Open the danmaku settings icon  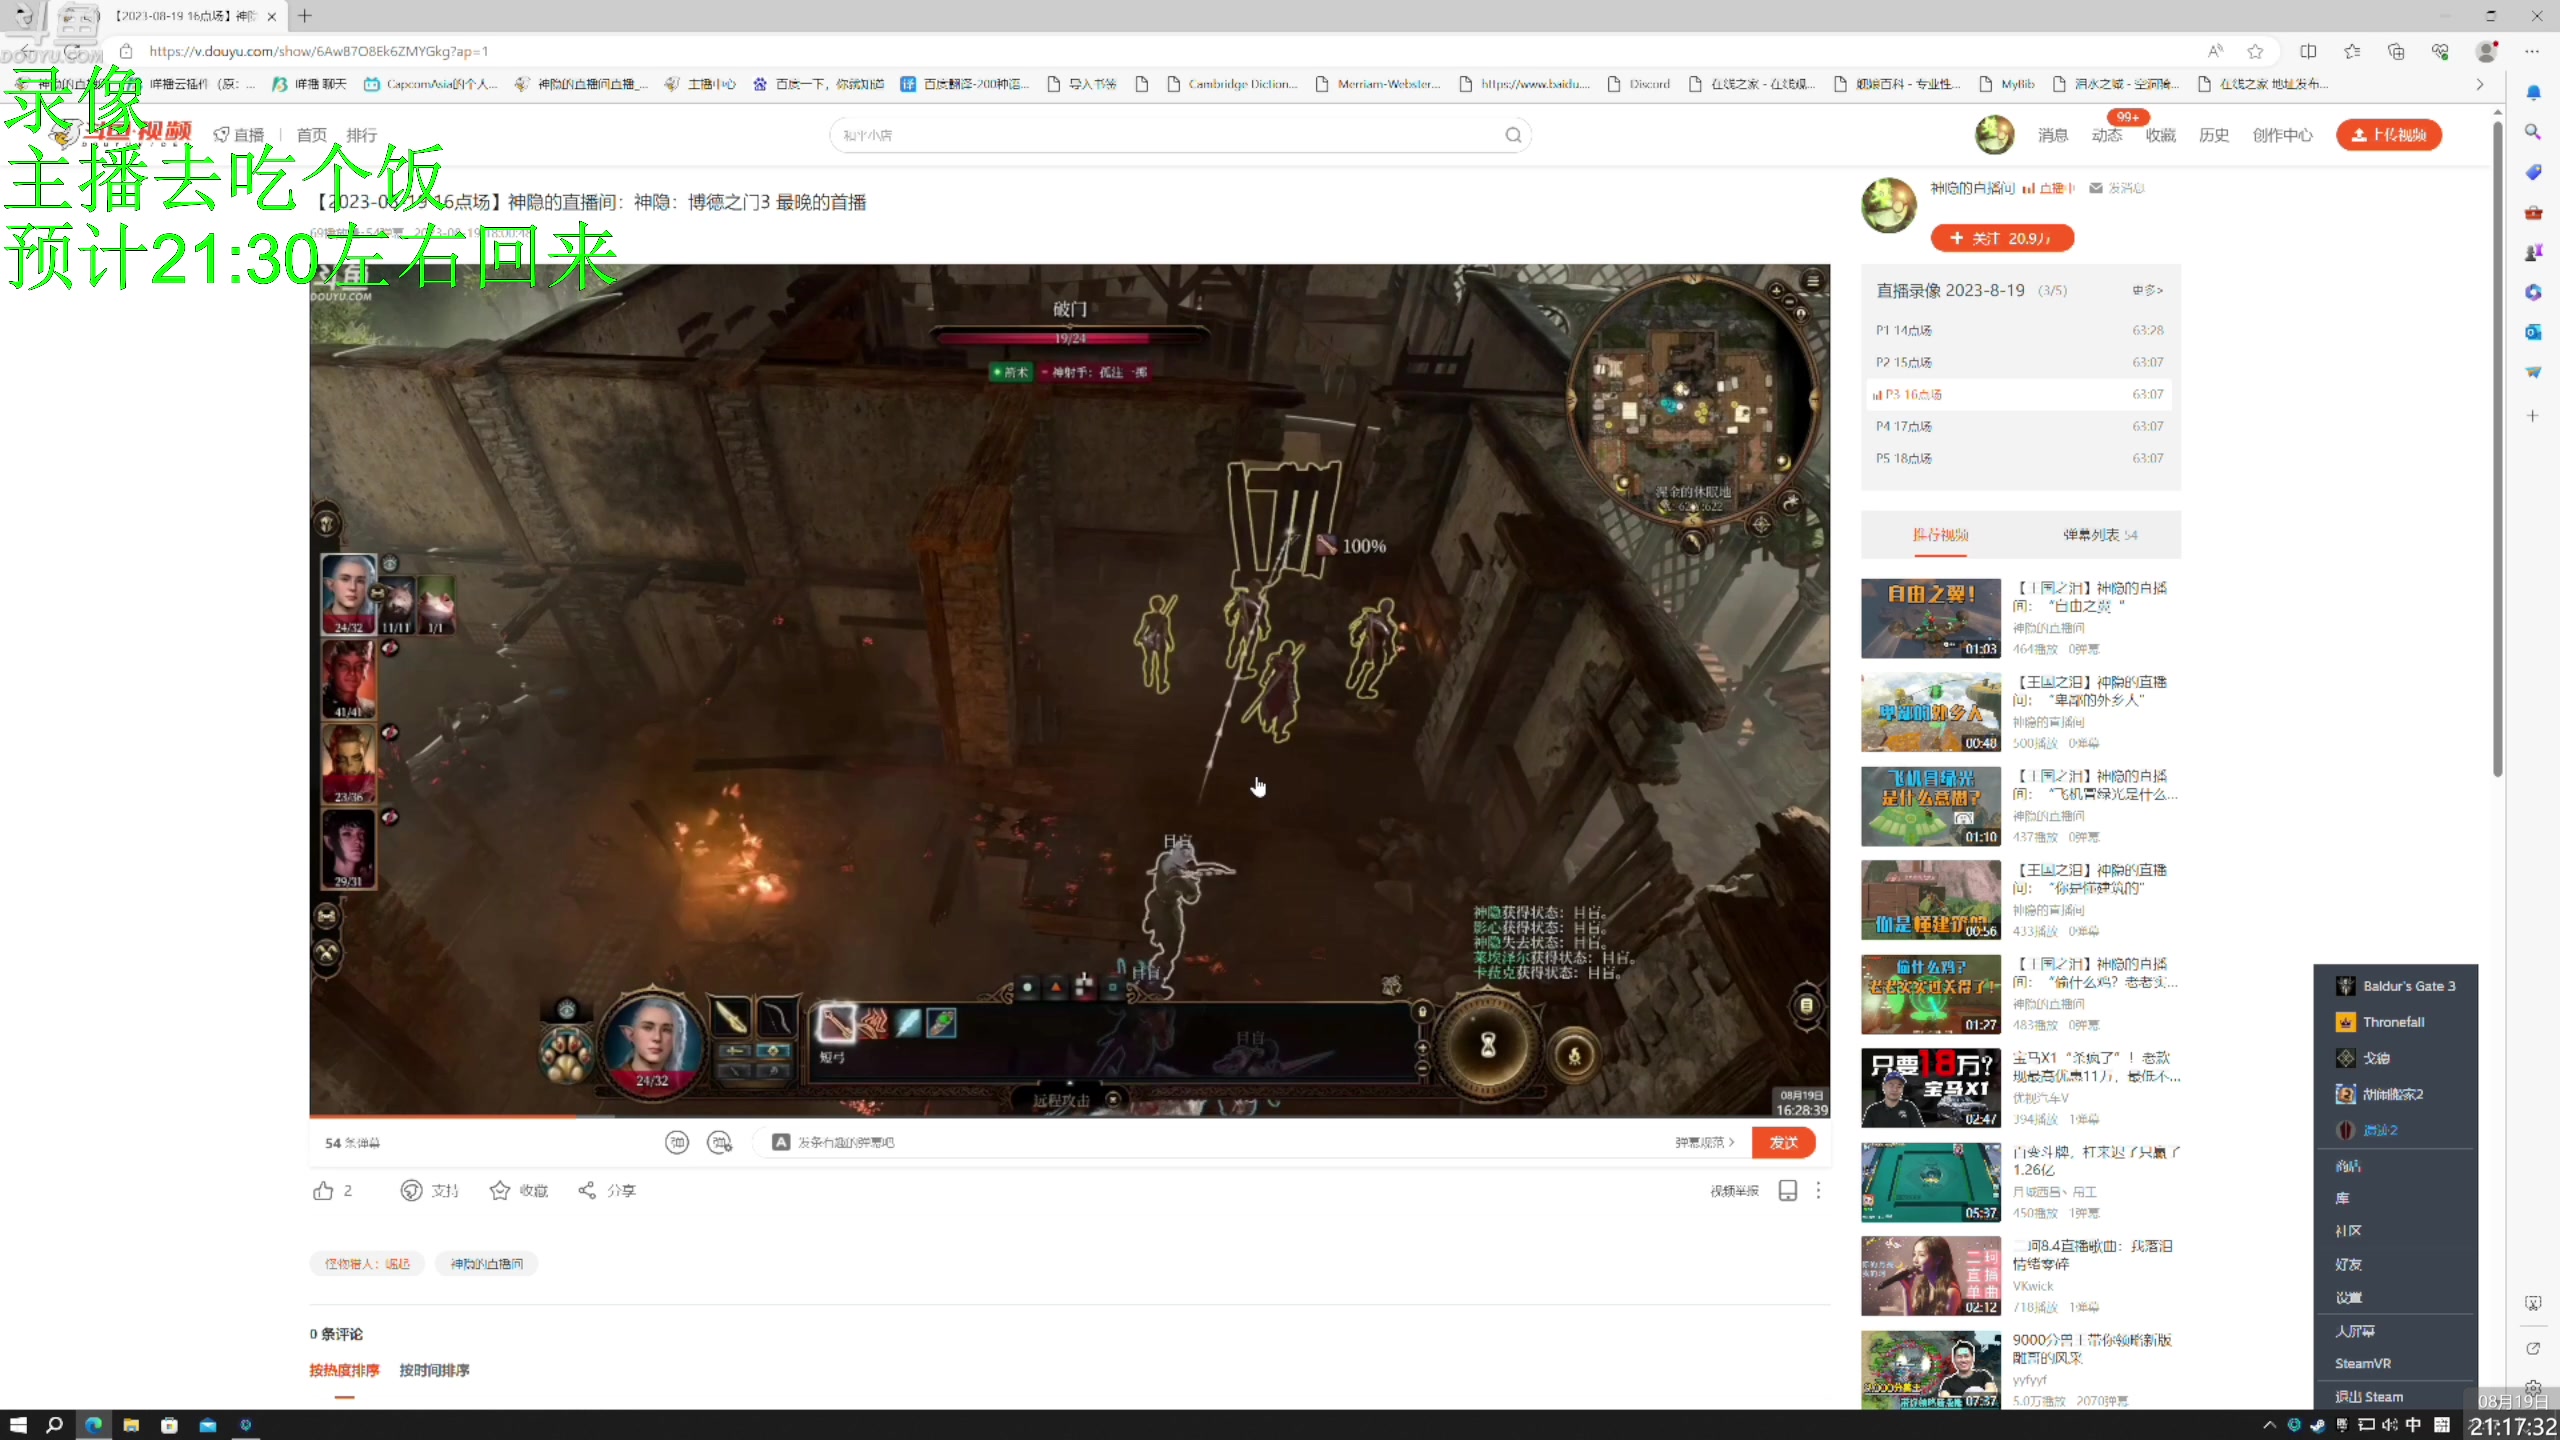(719, 1142)
